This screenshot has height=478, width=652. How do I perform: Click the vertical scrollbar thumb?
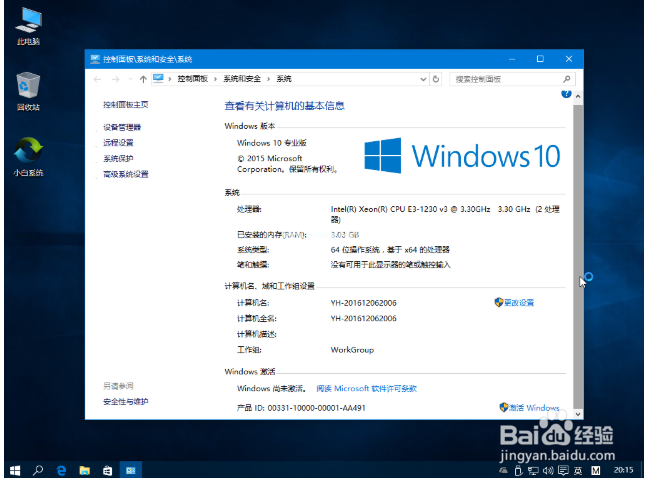pyautogui.click(x=578, y=256)
